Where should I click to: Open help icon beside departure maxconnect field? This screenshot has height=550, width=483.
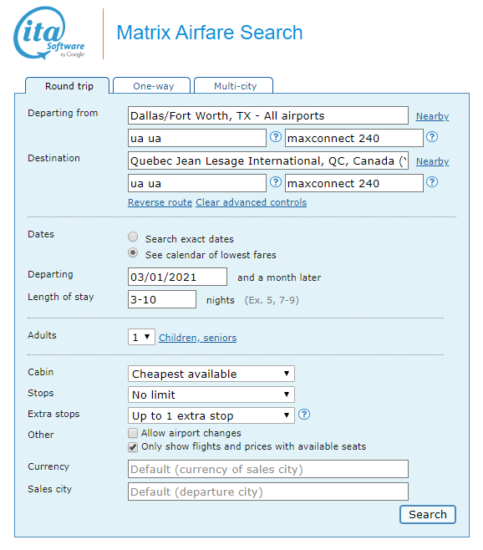(x=432, y=137)
